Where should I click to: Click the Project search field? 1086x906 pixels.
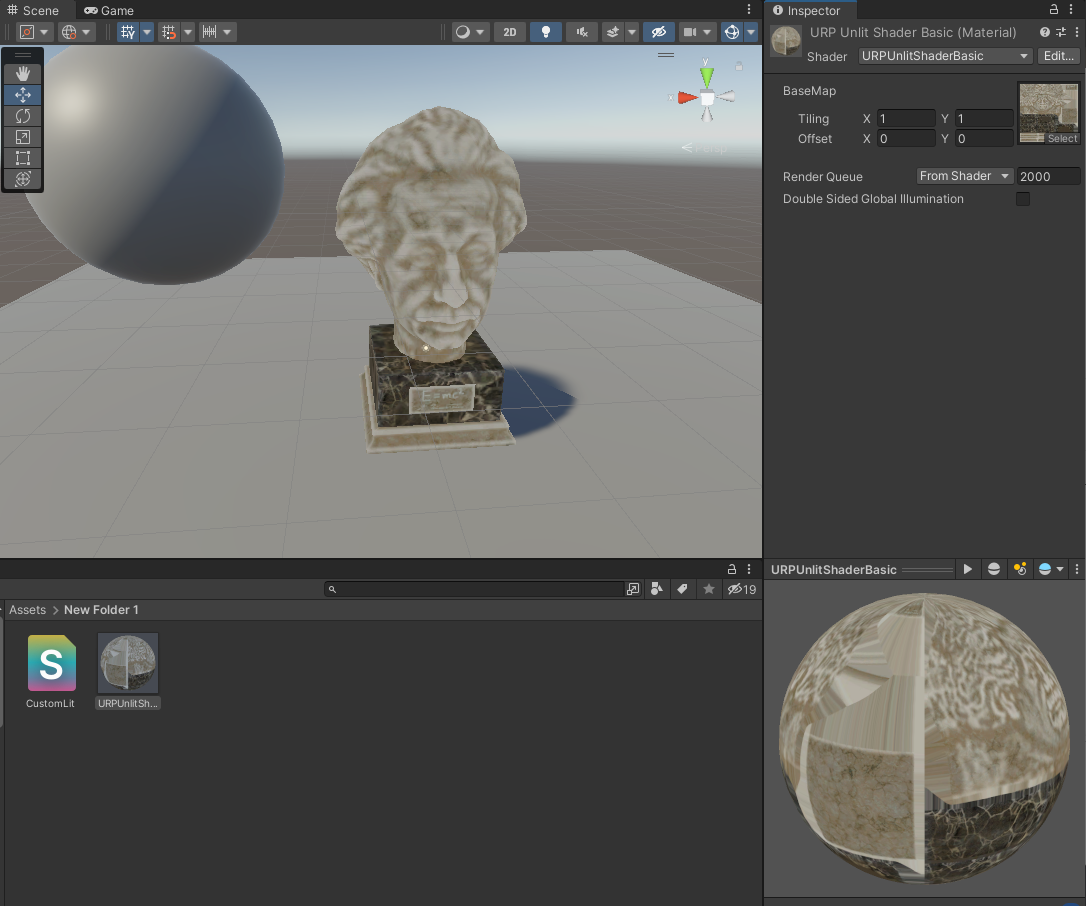[x=474, y=589]
